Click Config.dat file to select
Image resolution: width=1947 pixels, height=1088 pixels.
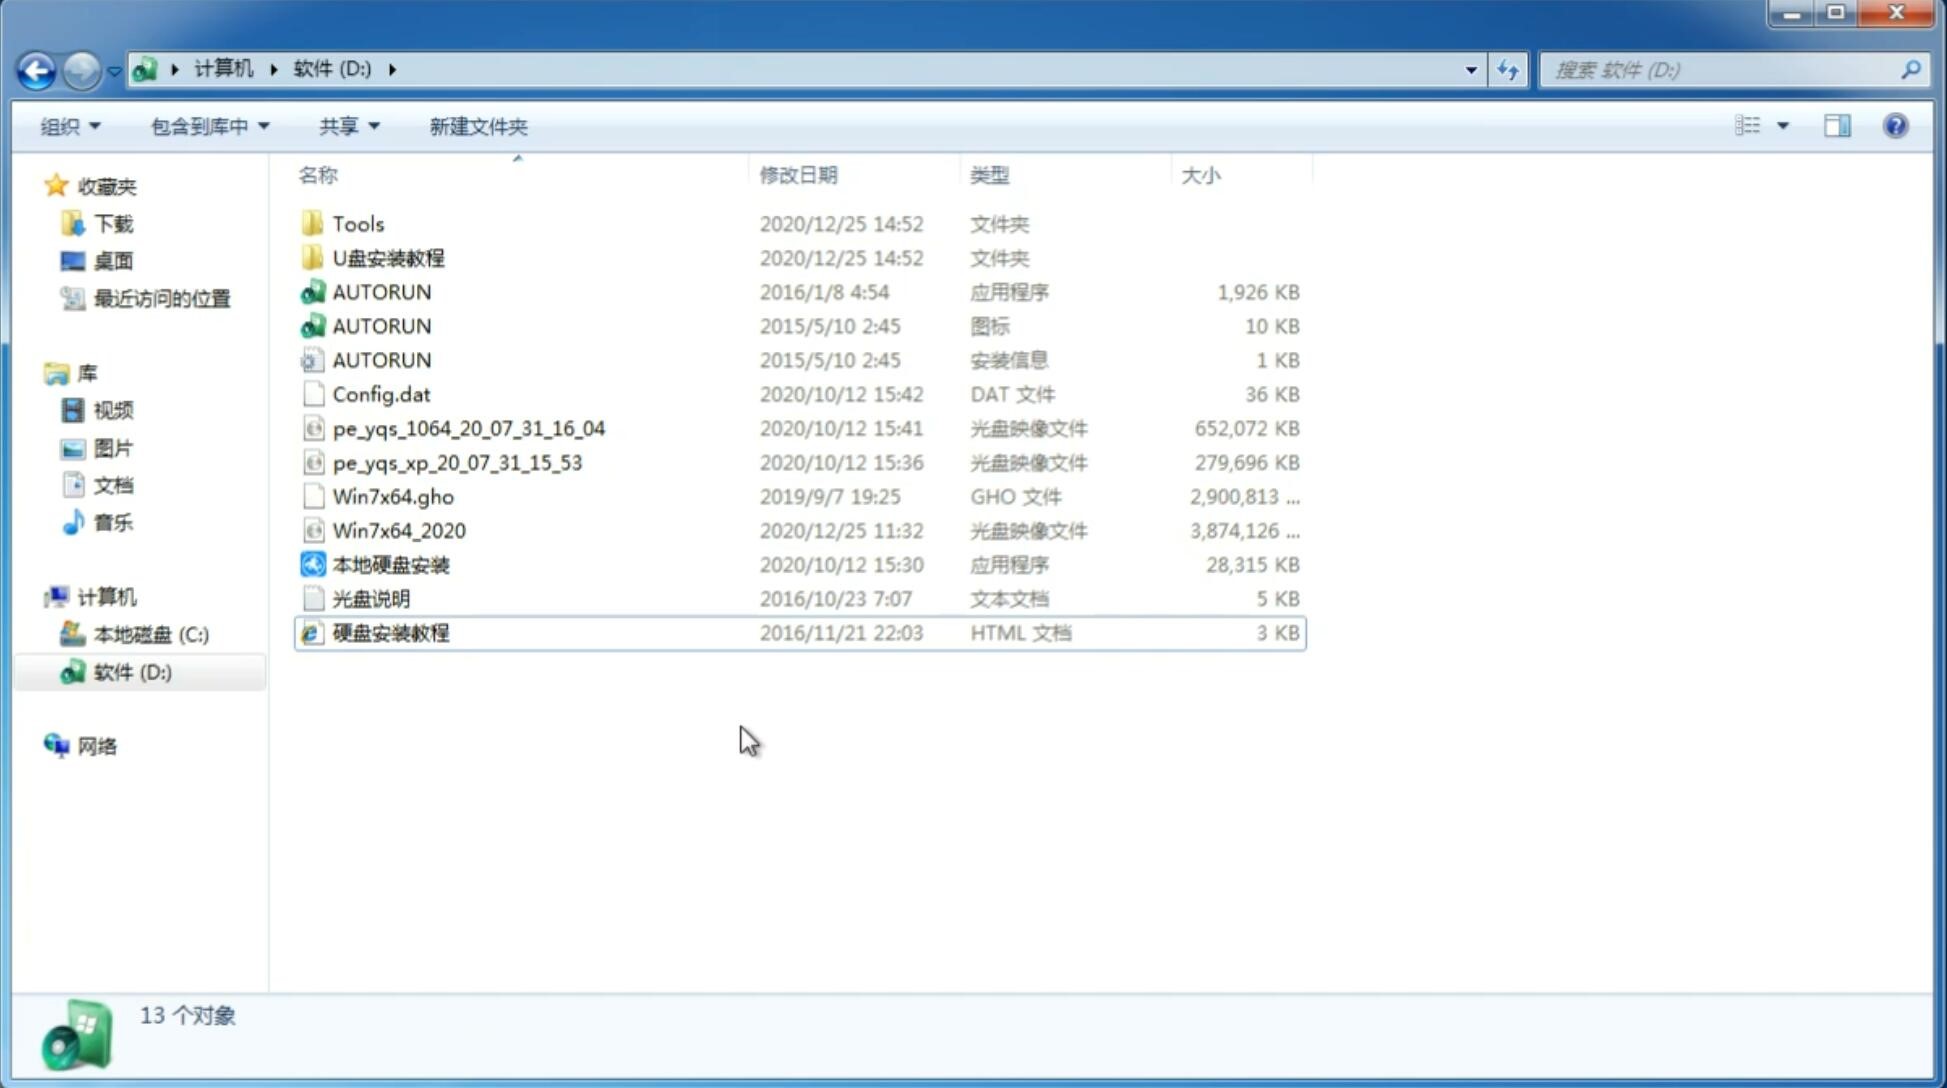point(381,394)
